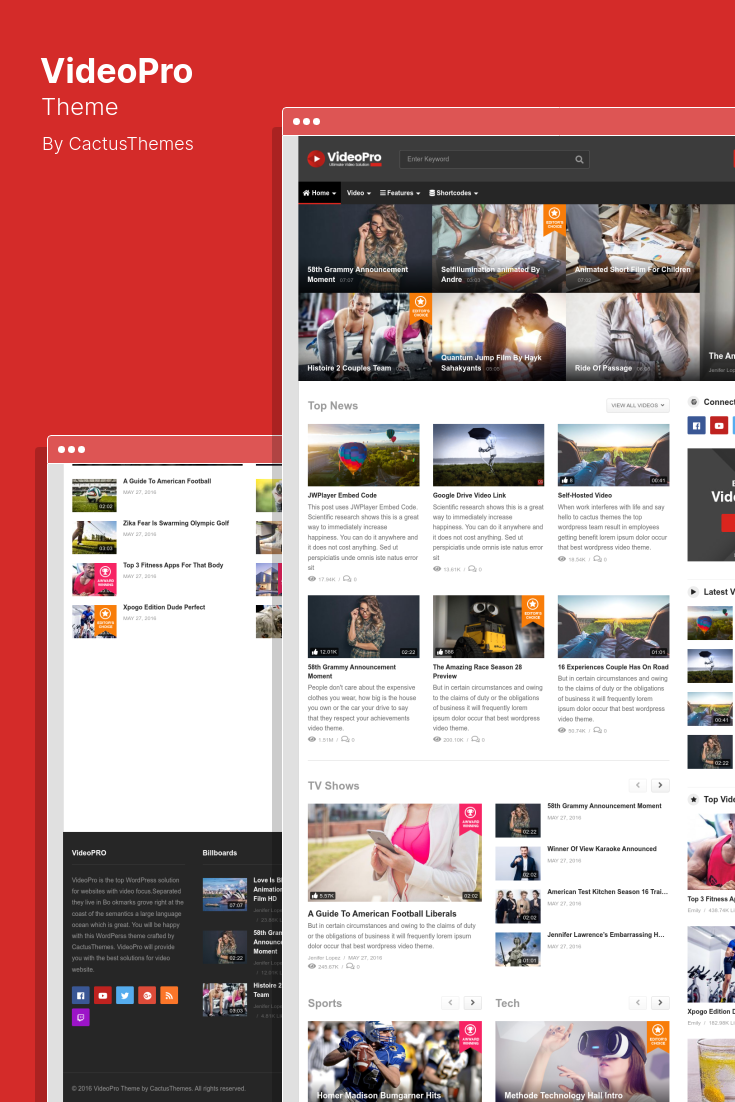735x1102 pixels.
Task: Open Google Drive Video Link thumbnail
Action: click(488, 455)
